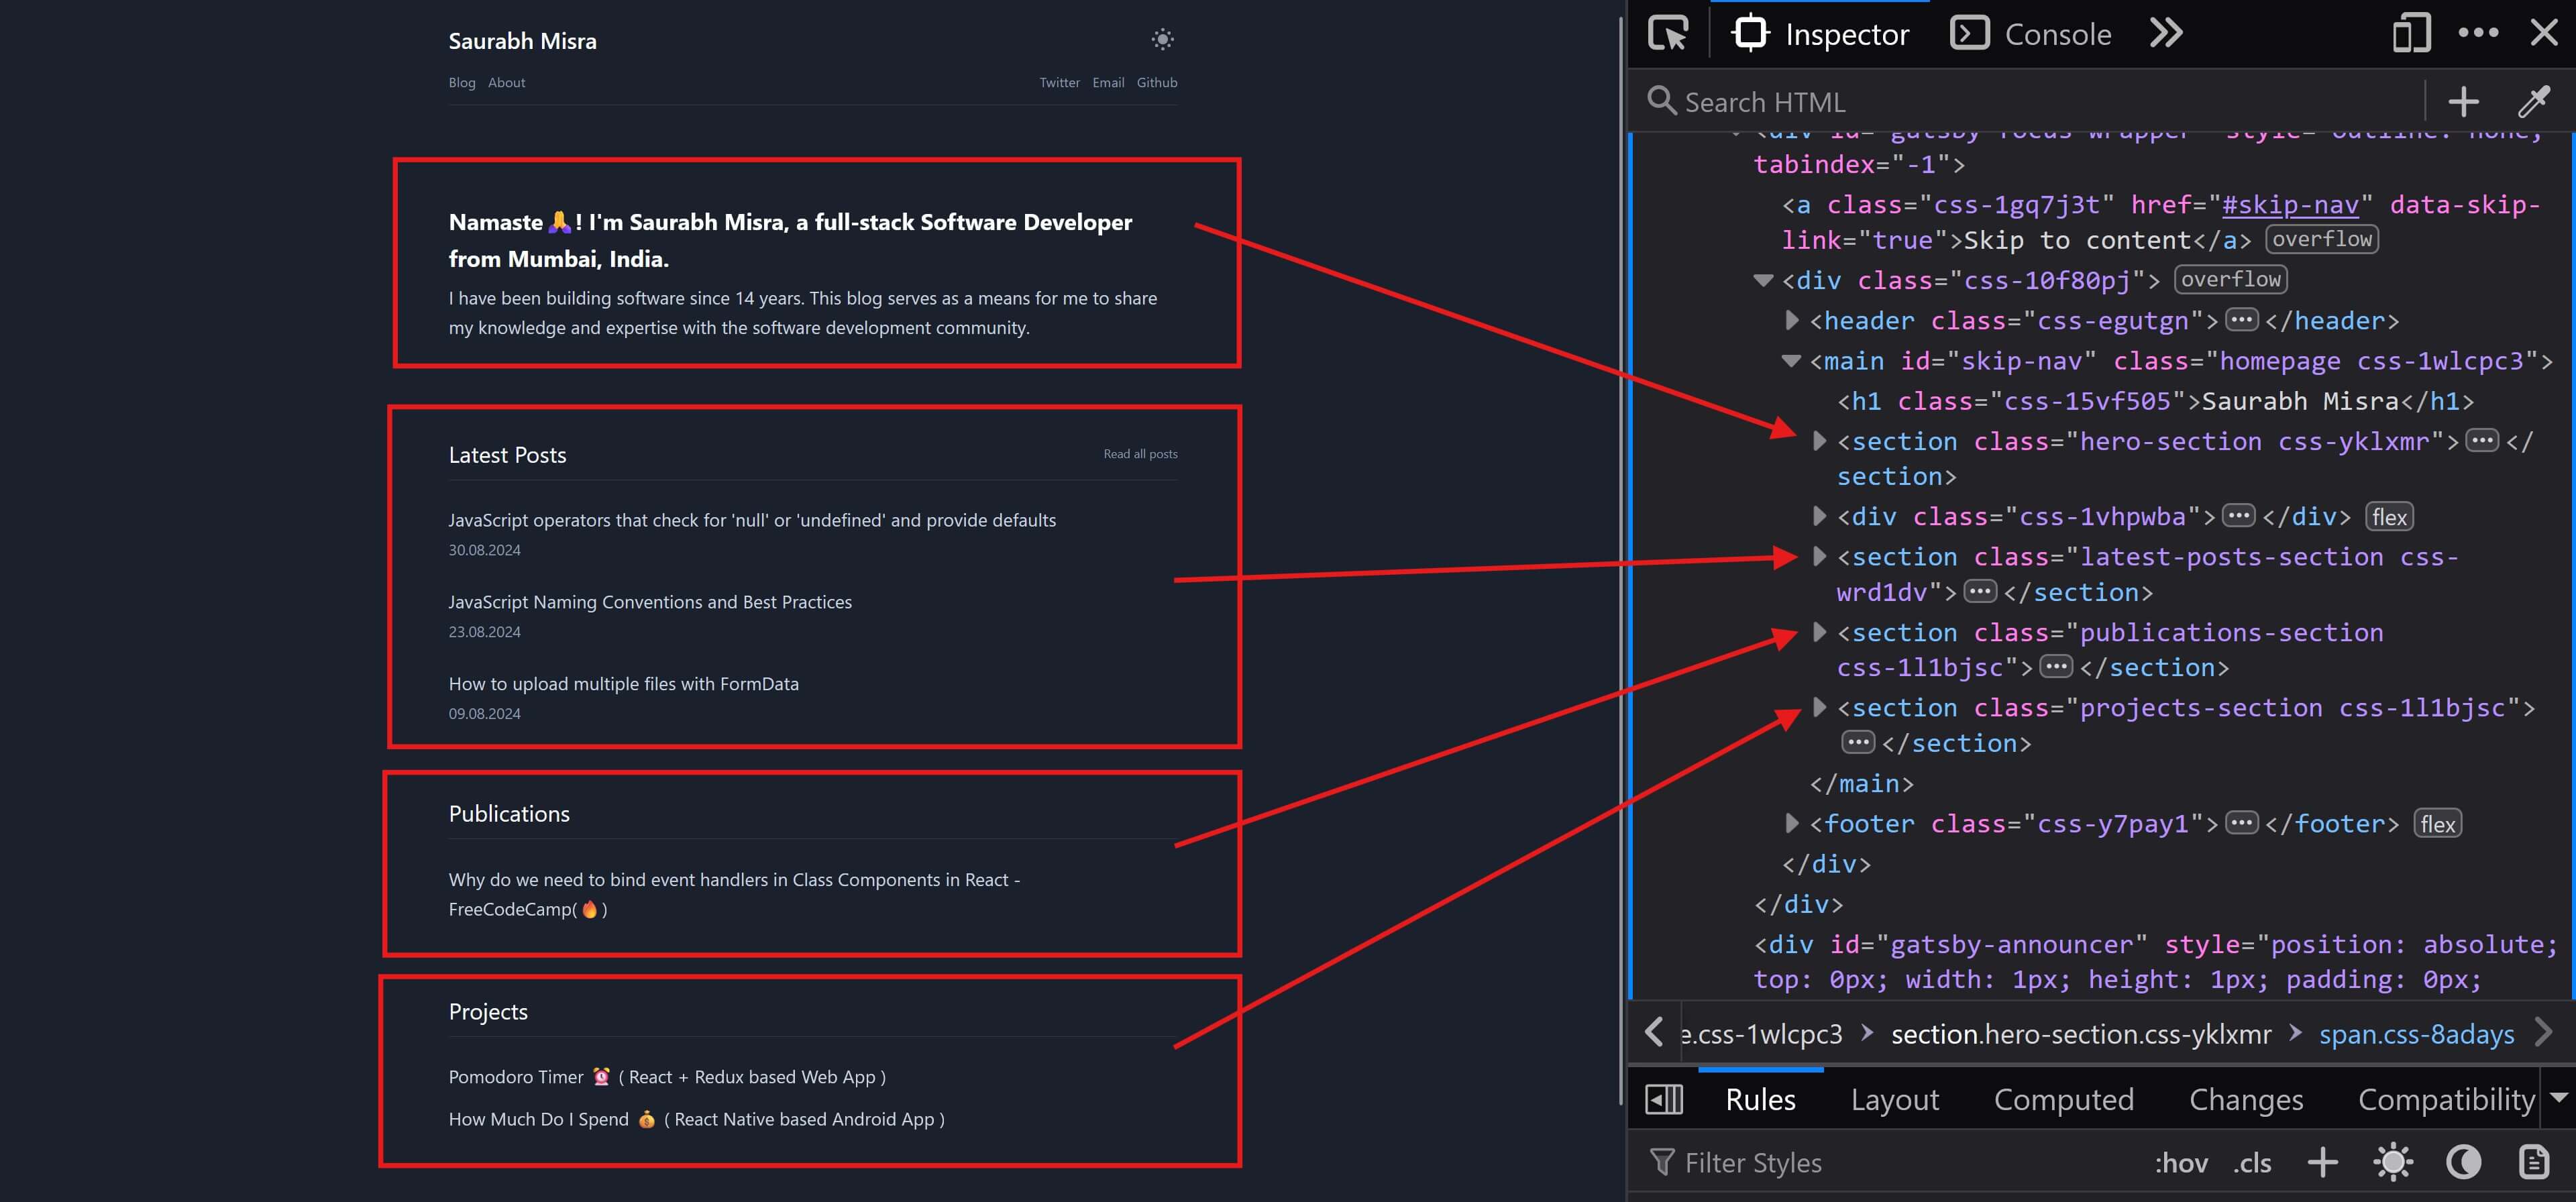Open the Blog nav link
Screen dimensions: 2576x1202
coord(462,82)
